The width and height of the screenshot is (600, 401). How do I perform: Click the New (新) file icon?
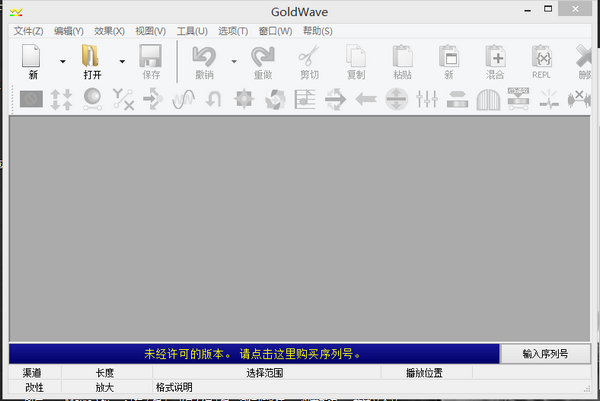32,56
